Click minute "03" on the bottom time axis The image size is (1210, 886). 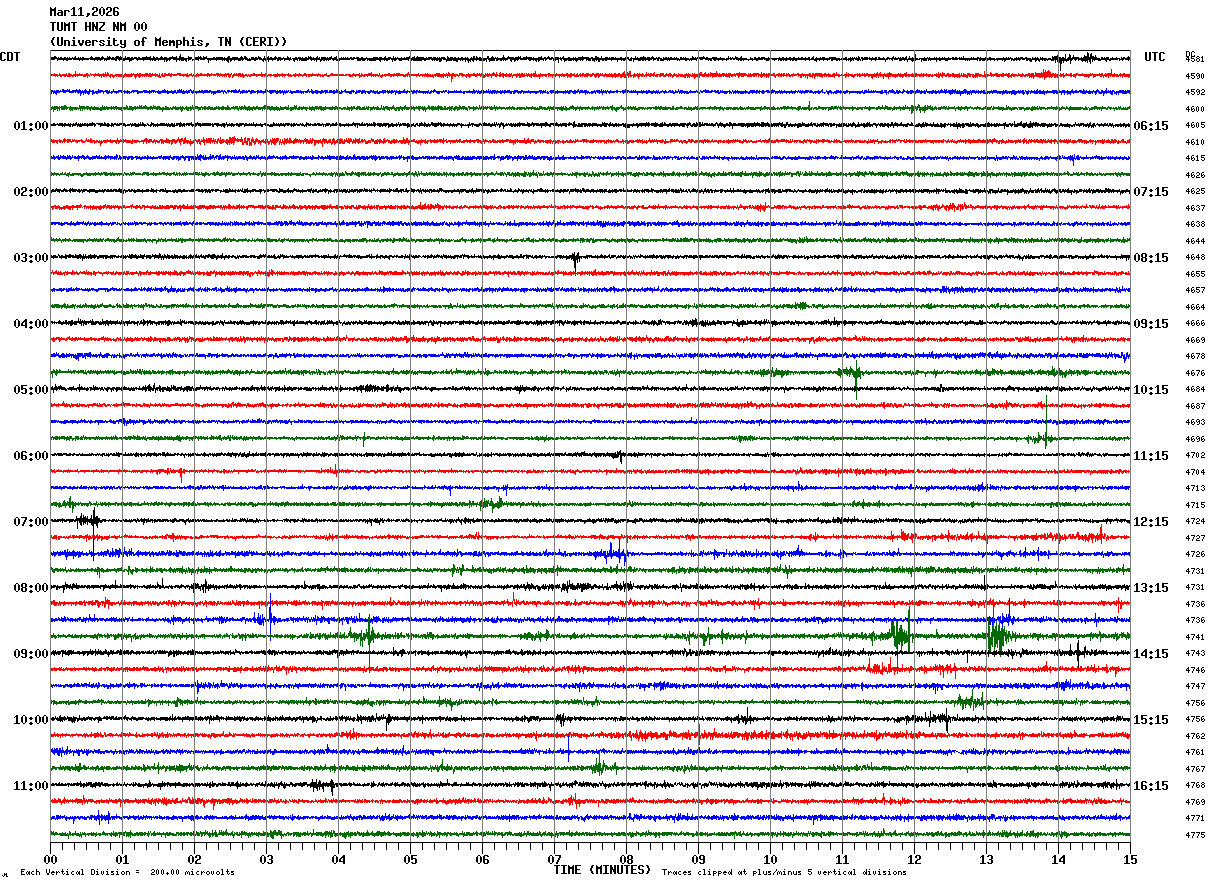(x=266, y=859)
